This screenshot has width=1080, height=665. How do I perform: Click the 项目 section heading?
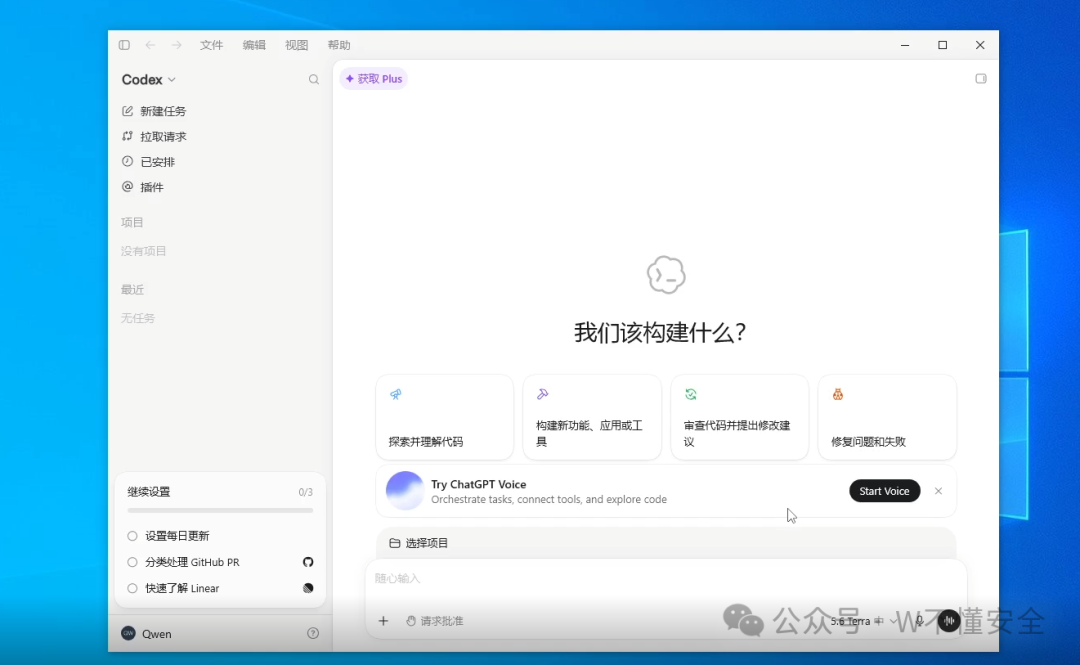click(132, 223)
